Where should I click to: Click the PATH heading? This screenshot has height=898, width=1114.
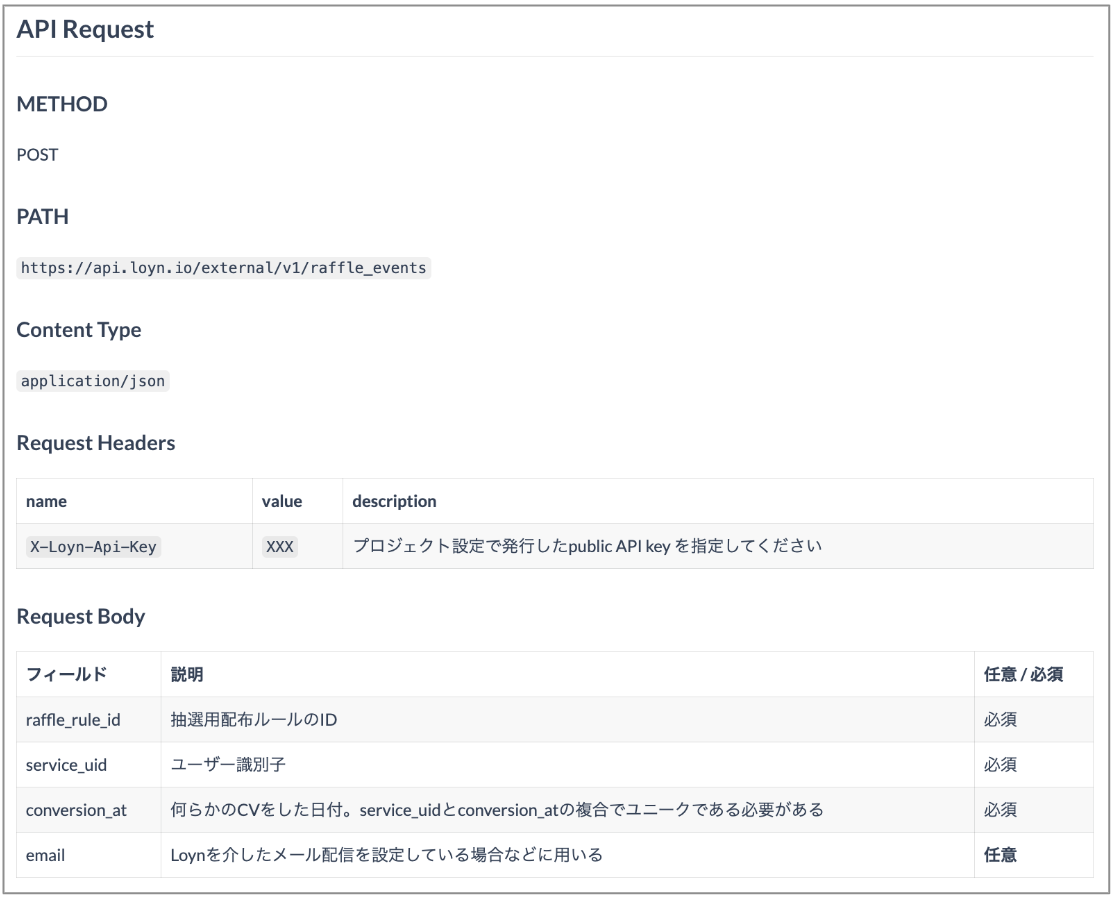43,217
